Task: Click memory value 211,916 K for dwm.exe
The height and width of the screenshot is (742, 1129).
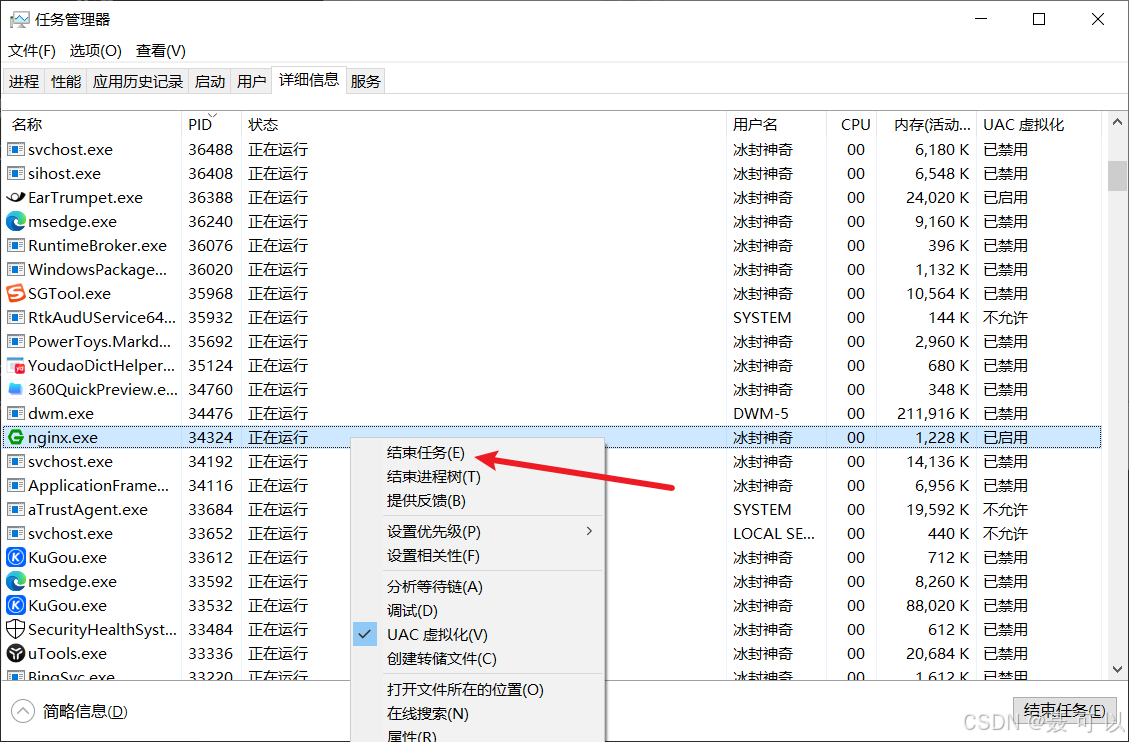Action: coord(932,414)
